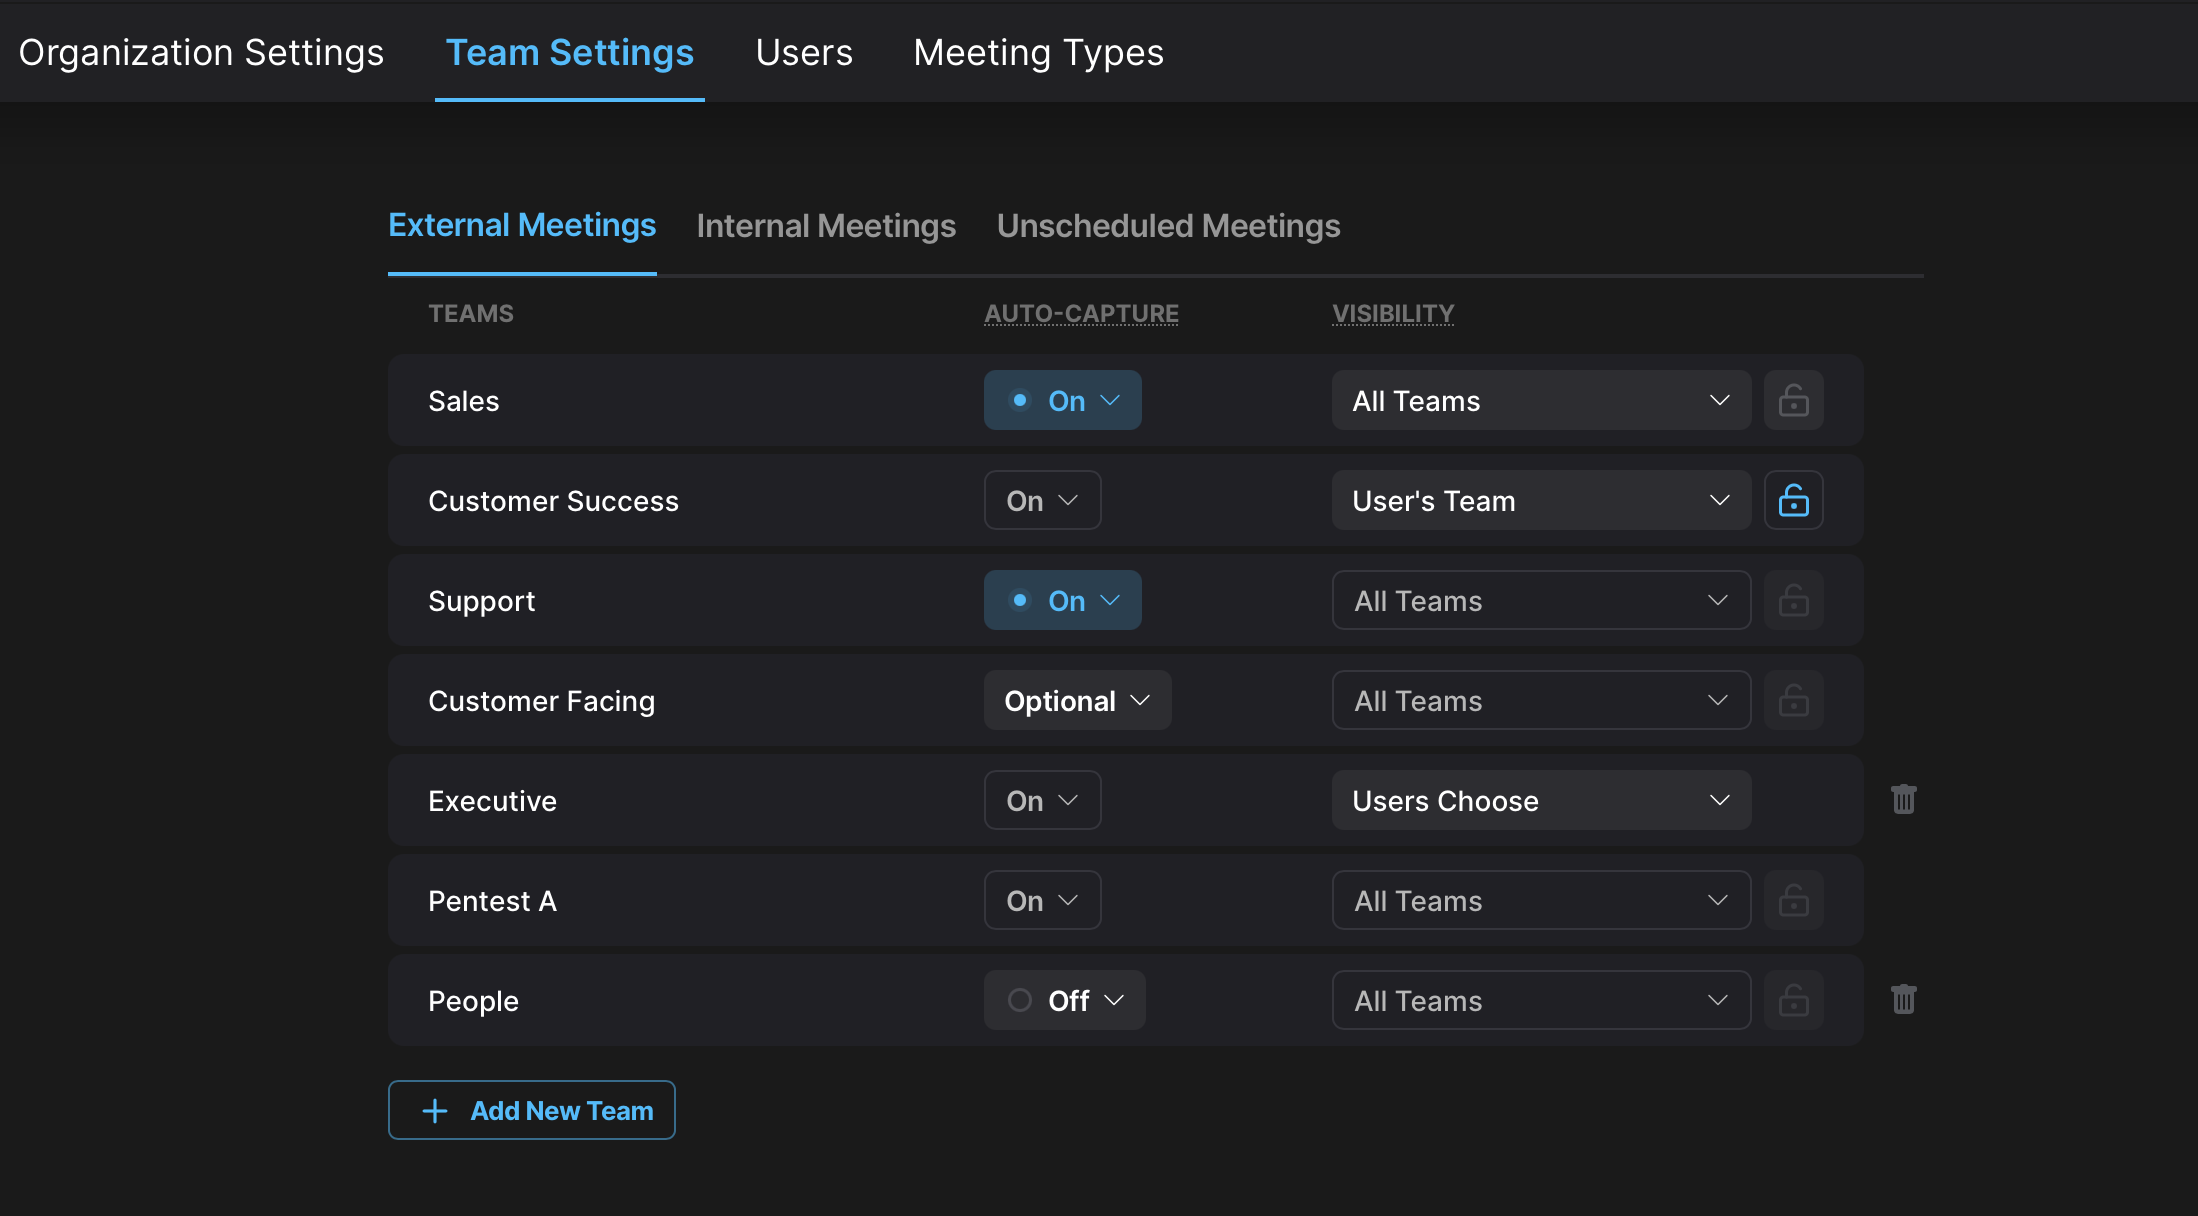Click the Sales team name

tap(463, 401)
